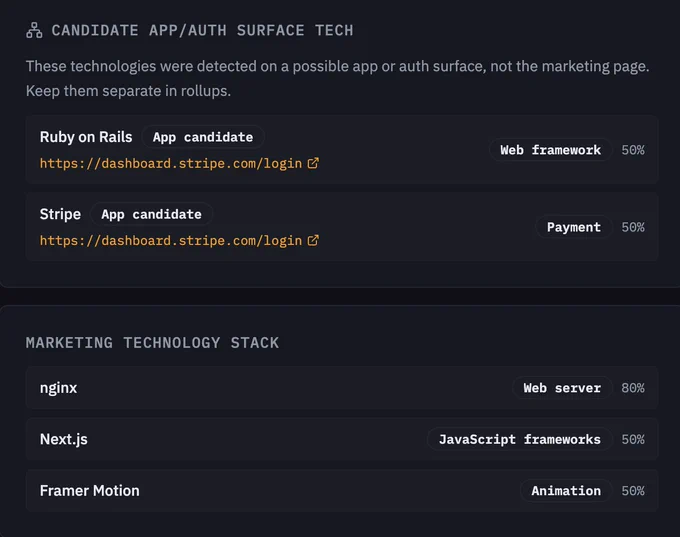Viewport: 680px width, 537px height.
Task: Click the Next.js technology name
Action: [x=64, y=439]
